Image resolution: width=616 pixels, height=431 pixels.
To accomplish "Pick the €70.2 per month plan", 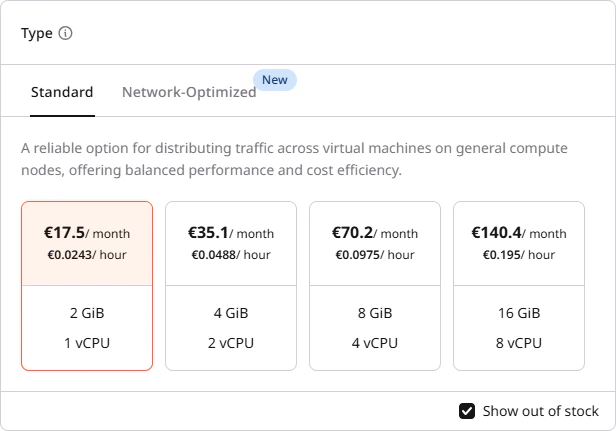I will tap(375, 286).
